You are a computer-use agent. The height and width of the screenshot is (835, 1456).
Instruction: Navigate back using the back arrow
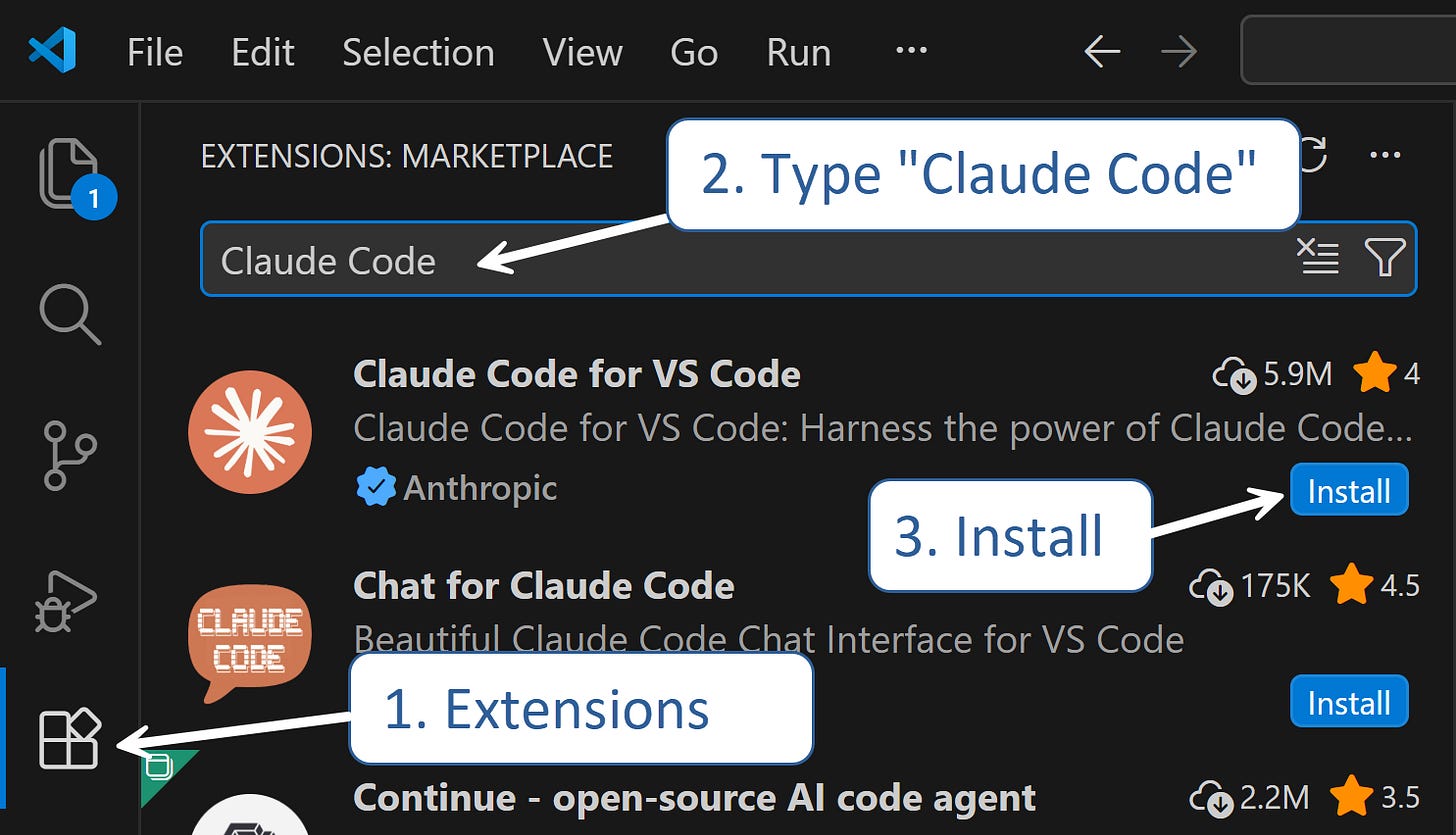[1101, 52]
